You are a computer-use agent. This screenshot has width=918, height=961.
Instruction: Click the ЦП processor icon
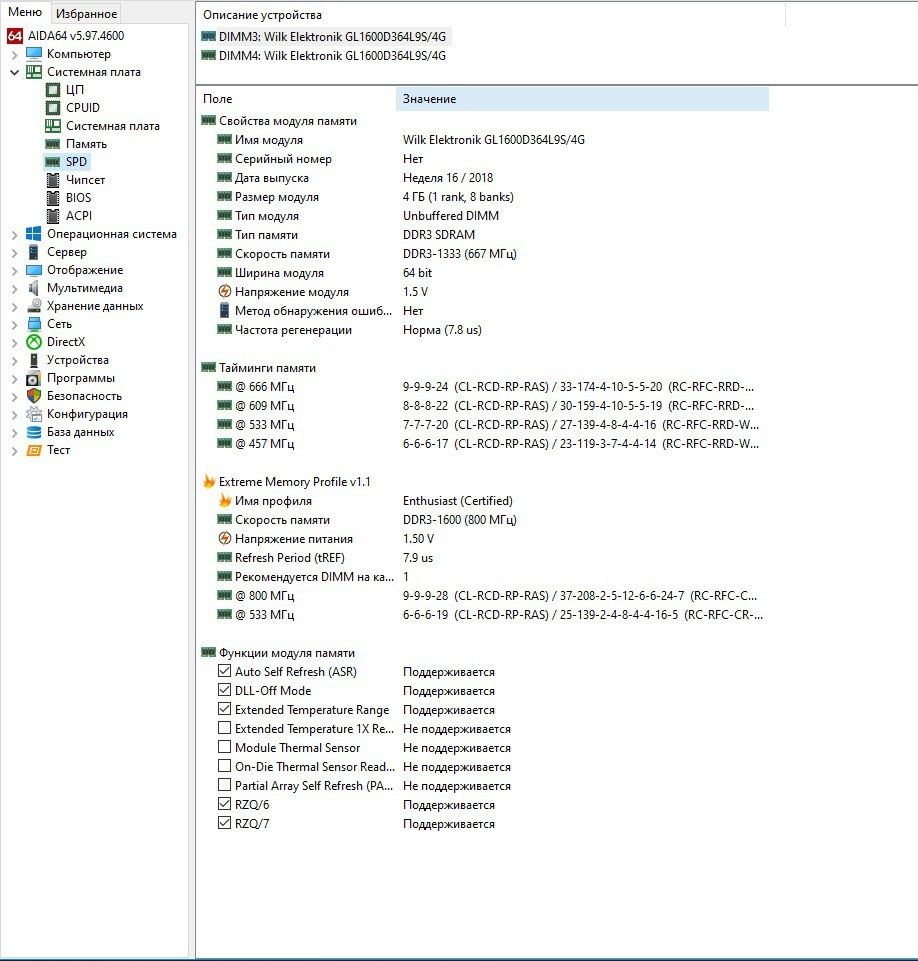[x=53, y=90]
